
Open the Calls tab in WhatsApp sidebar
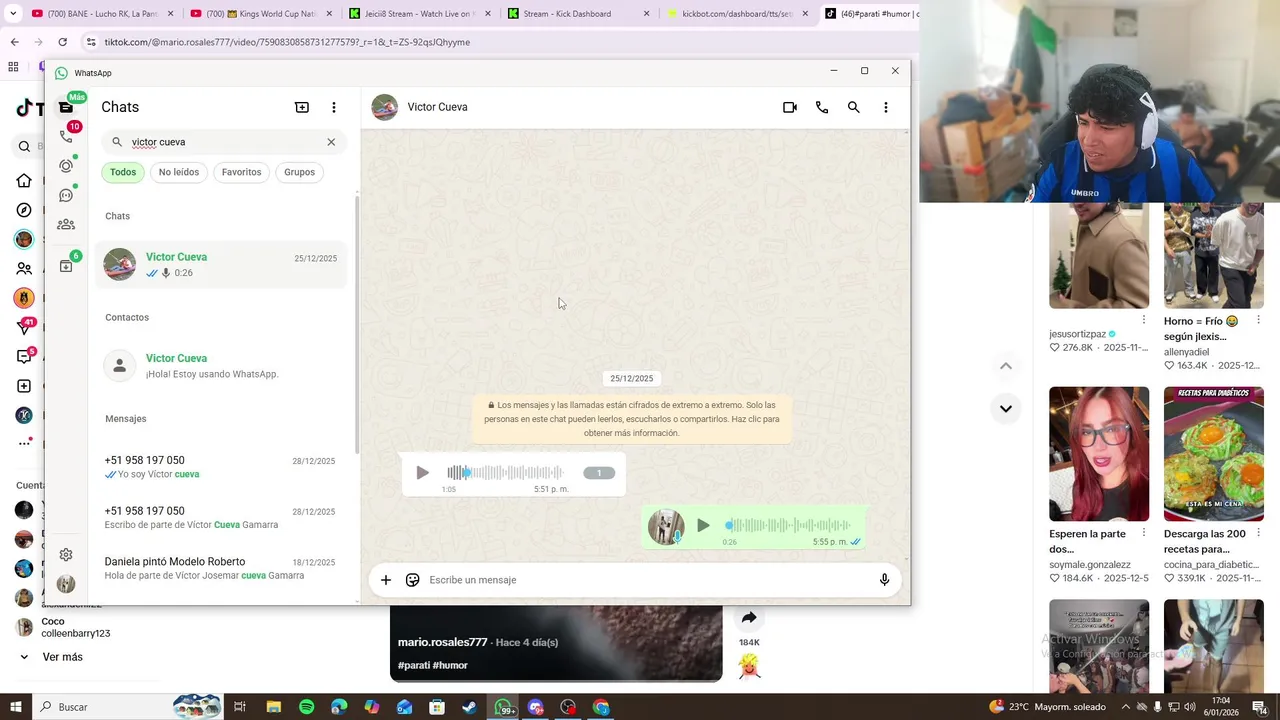pyautogui.click(x=66, y=136)
